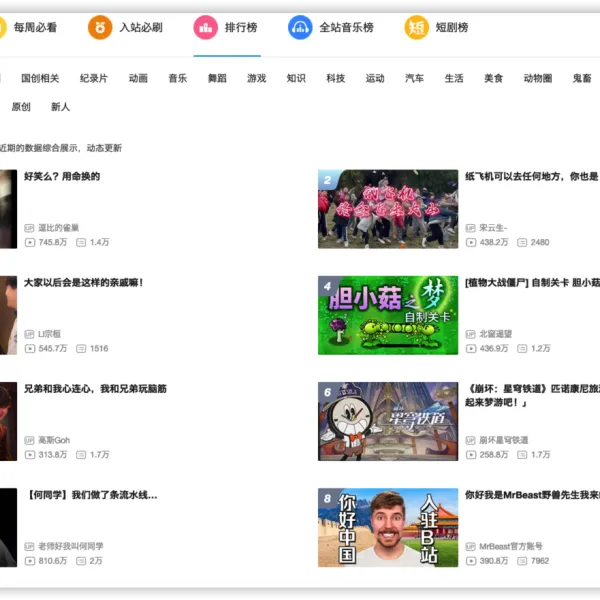Open uploader 高斯Goh profile
This screenshot has width=600, height=600.
click(x=54, y=440)
